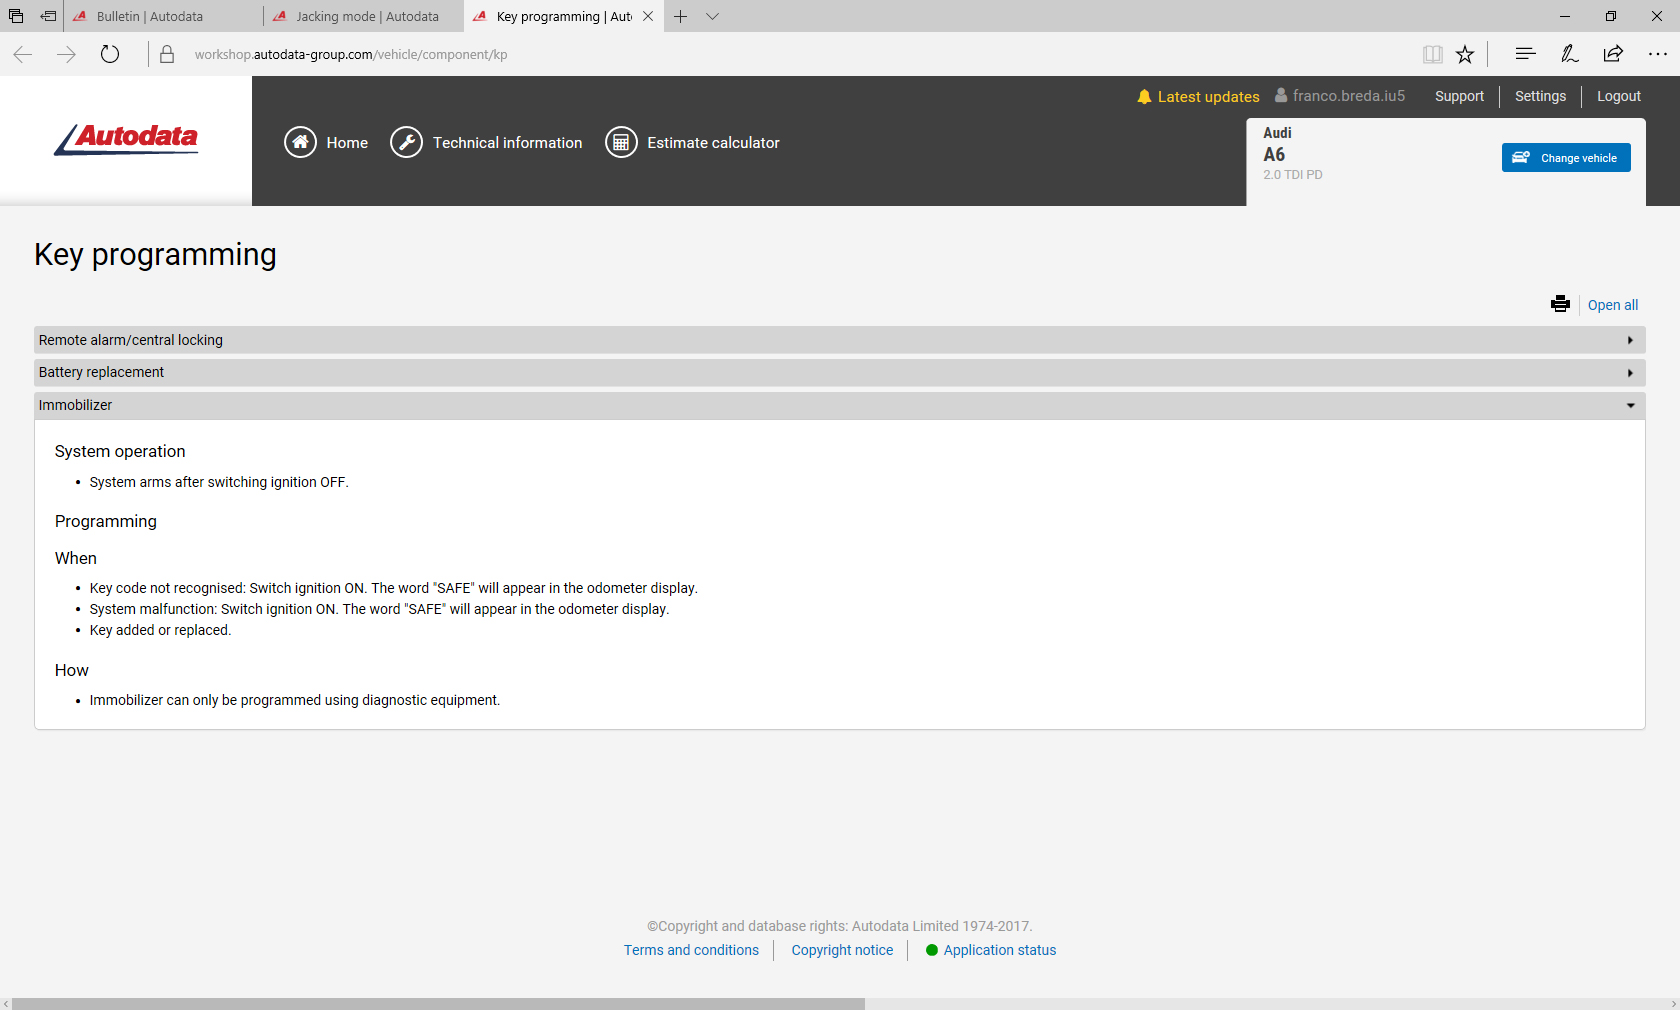Refresh the page with reload icon
The image size is (1680, 1010).
110,54
